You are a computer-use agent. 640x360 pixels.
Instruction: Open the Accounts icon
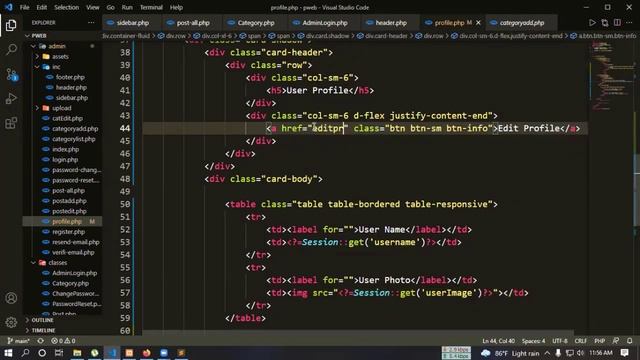coord(11,298)
